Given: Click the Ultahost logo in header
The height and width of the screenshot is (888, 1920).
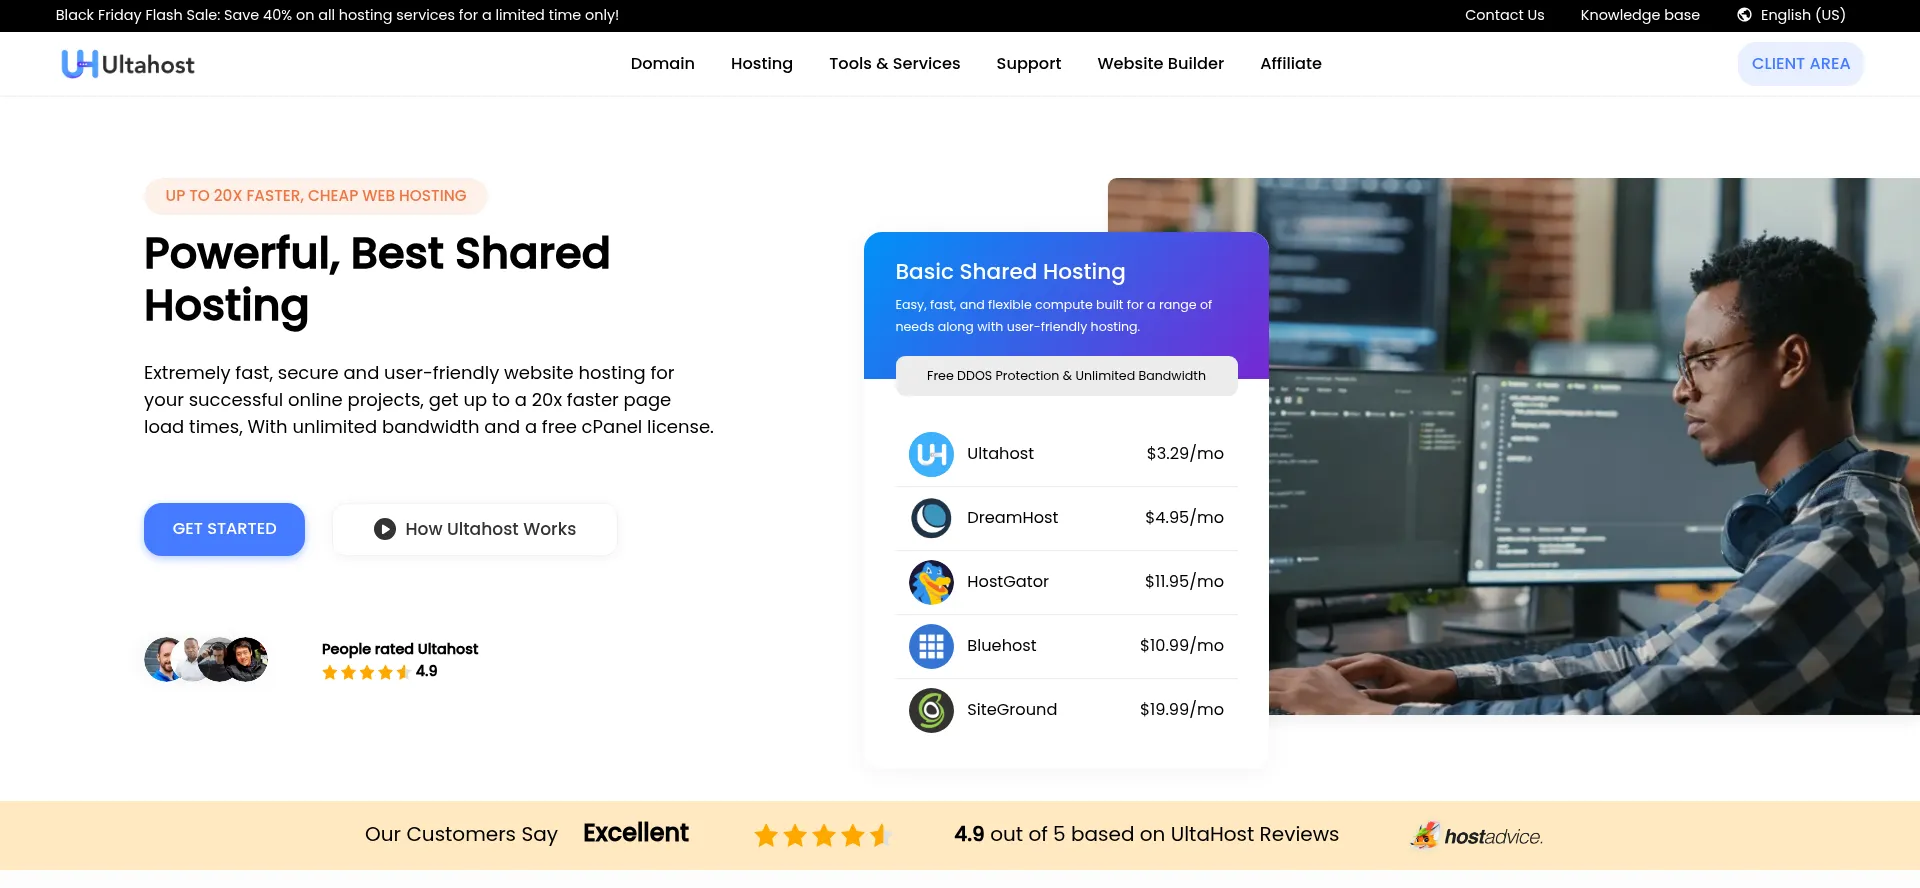Looking at the screenshot, I should click(128, 64).
